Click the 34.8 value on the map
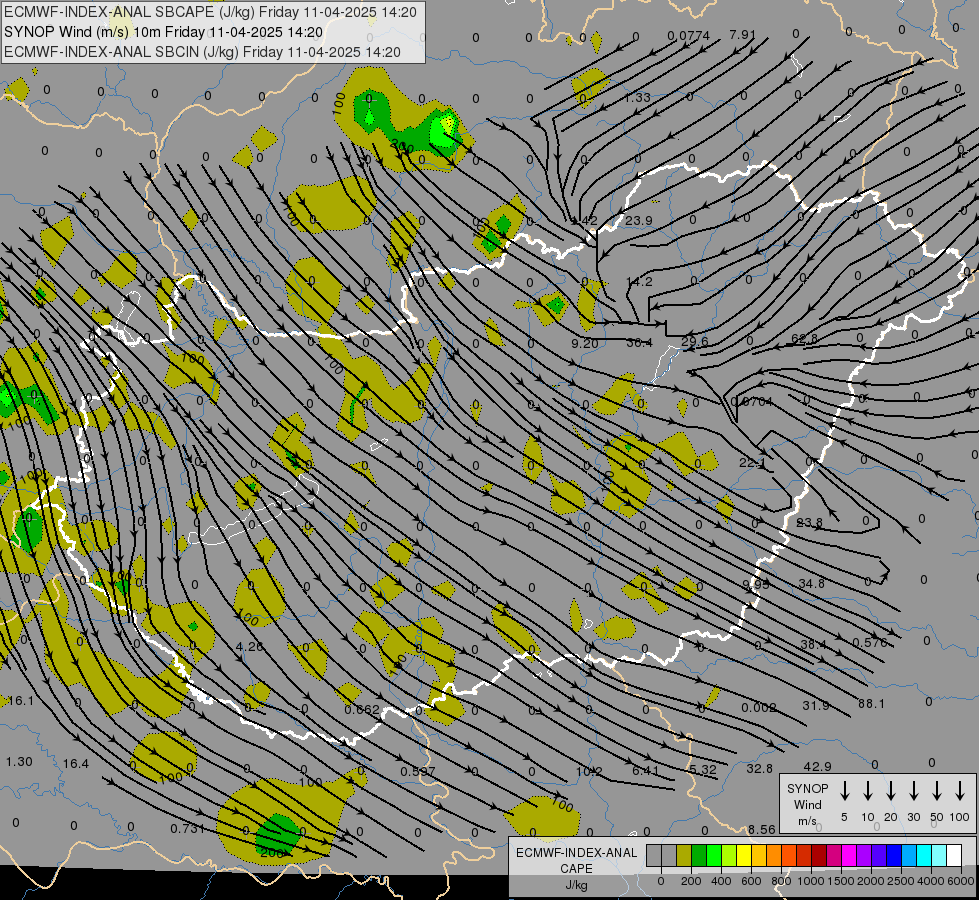This screenshot has width=979, height=900. [x=811, y=583]
